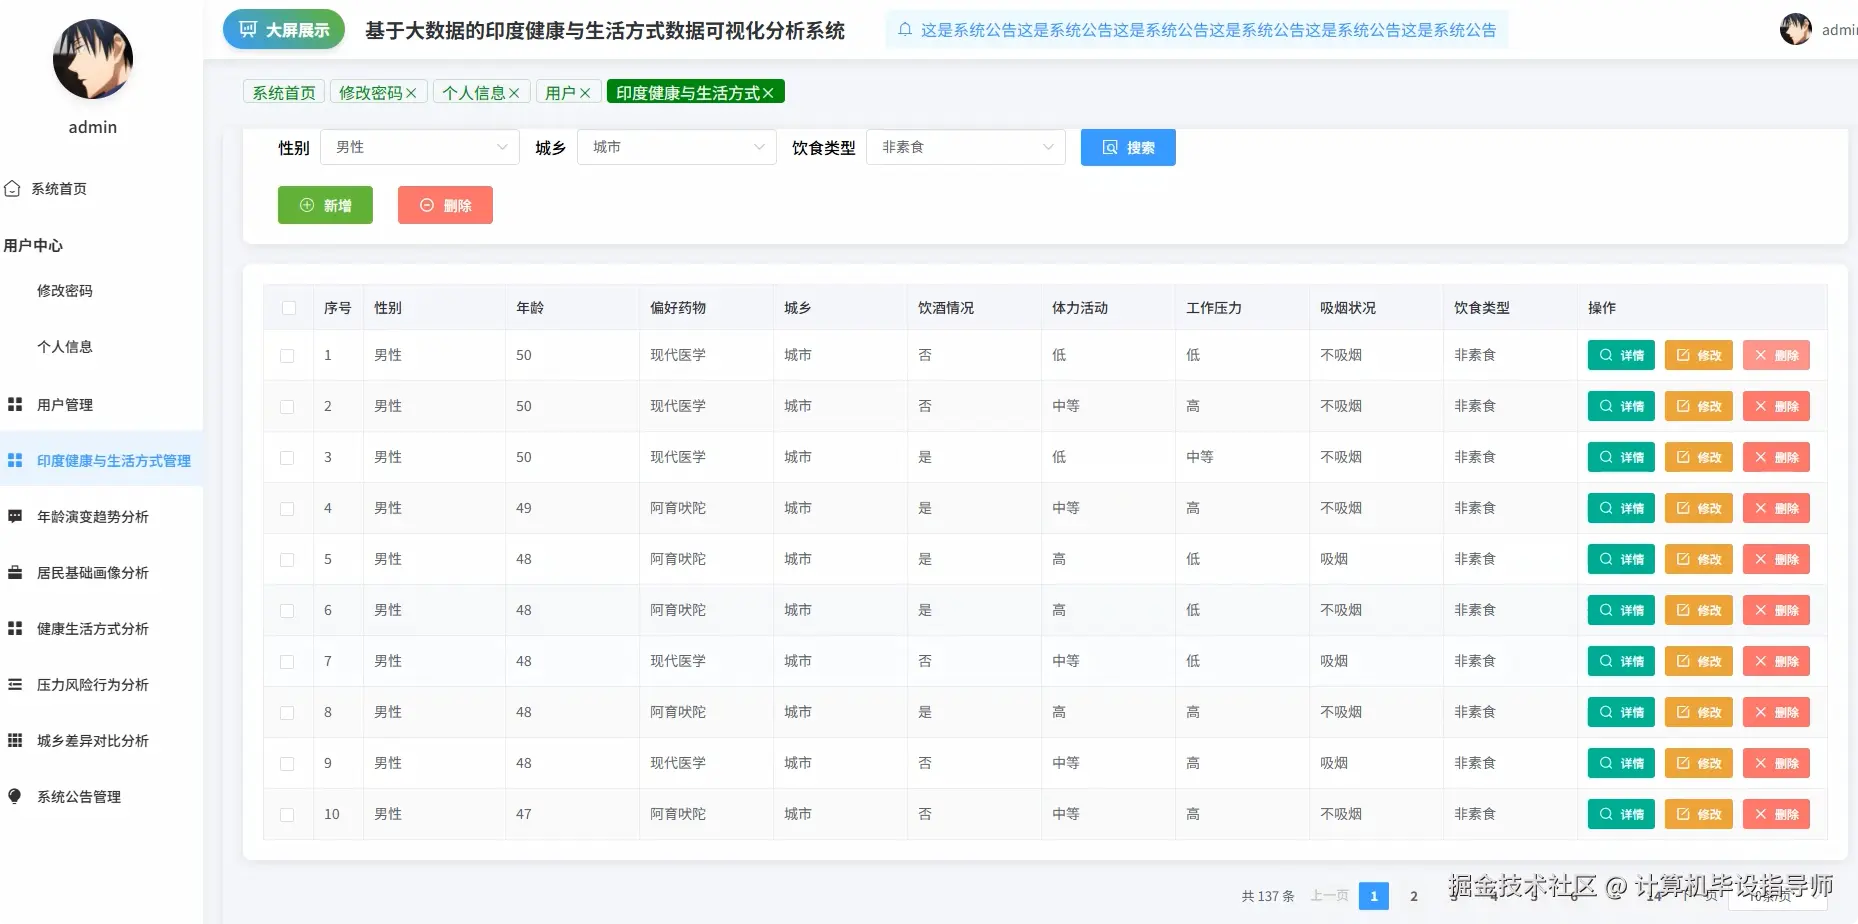Click the plus icon in 新增 button
The height and width of the screenshot is (924, 1858).
click(x=307, y=205)
